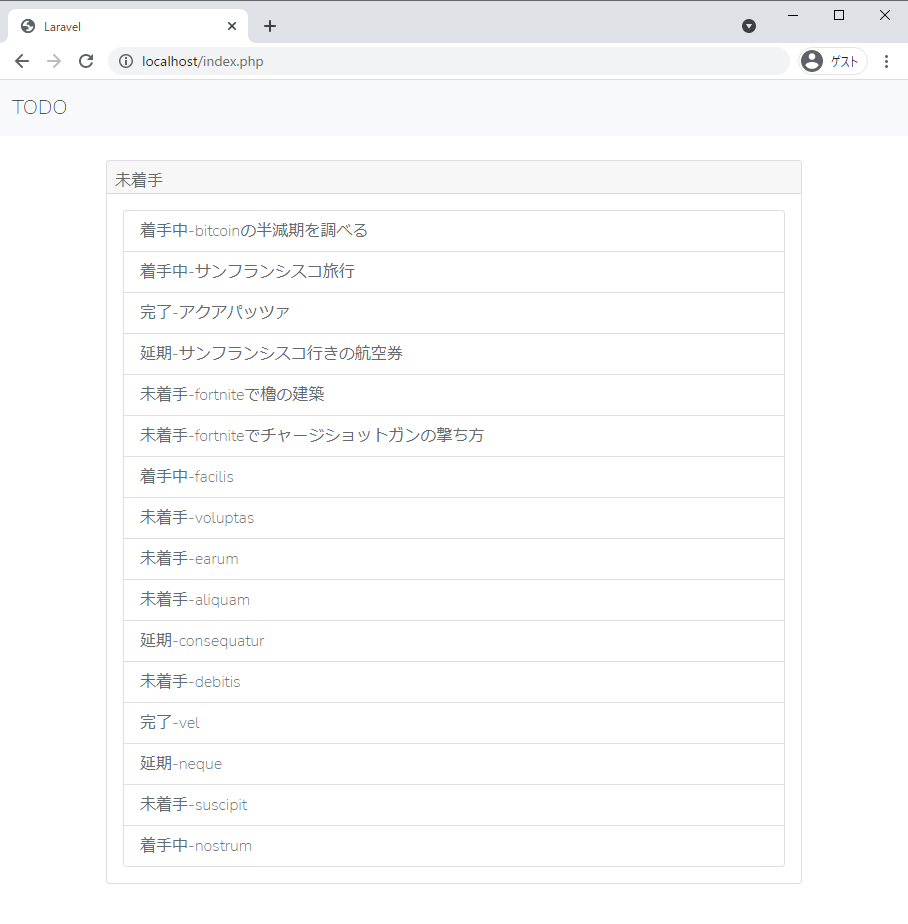Click the new tab plus icon
908x924 pixels.
coord(269,26)
